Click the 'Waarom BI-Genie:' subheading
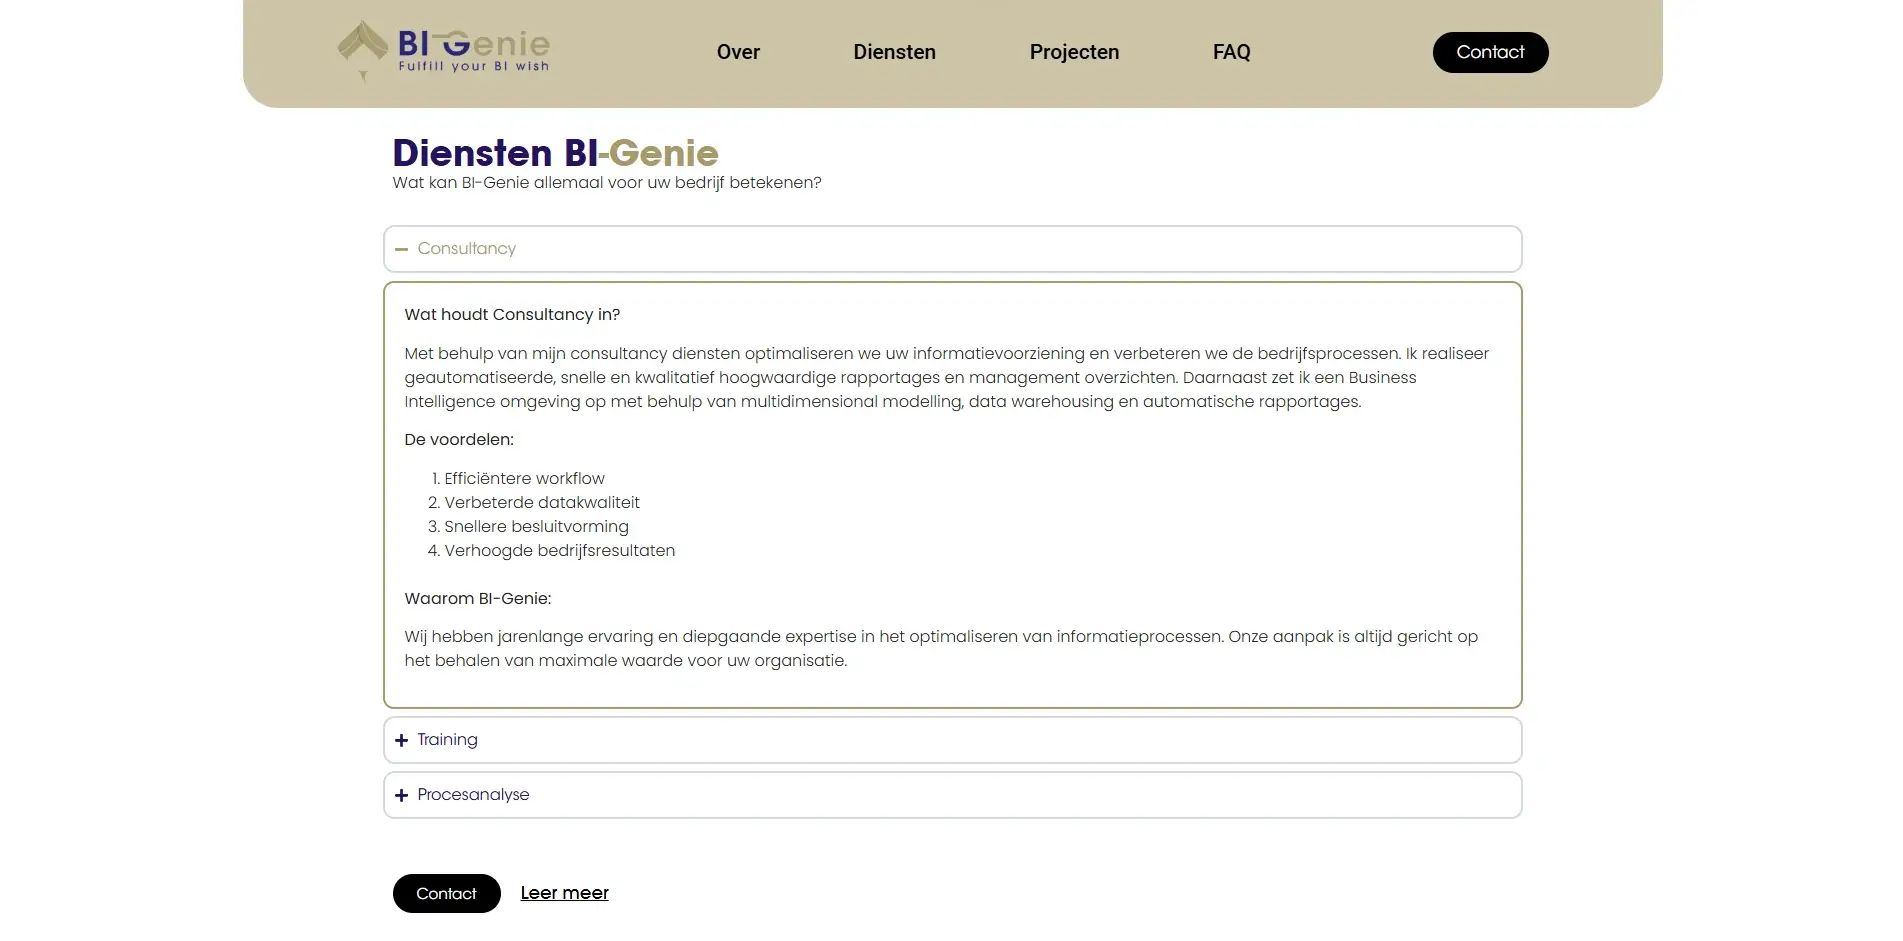 pyautogui.click(x=477, y=598)
